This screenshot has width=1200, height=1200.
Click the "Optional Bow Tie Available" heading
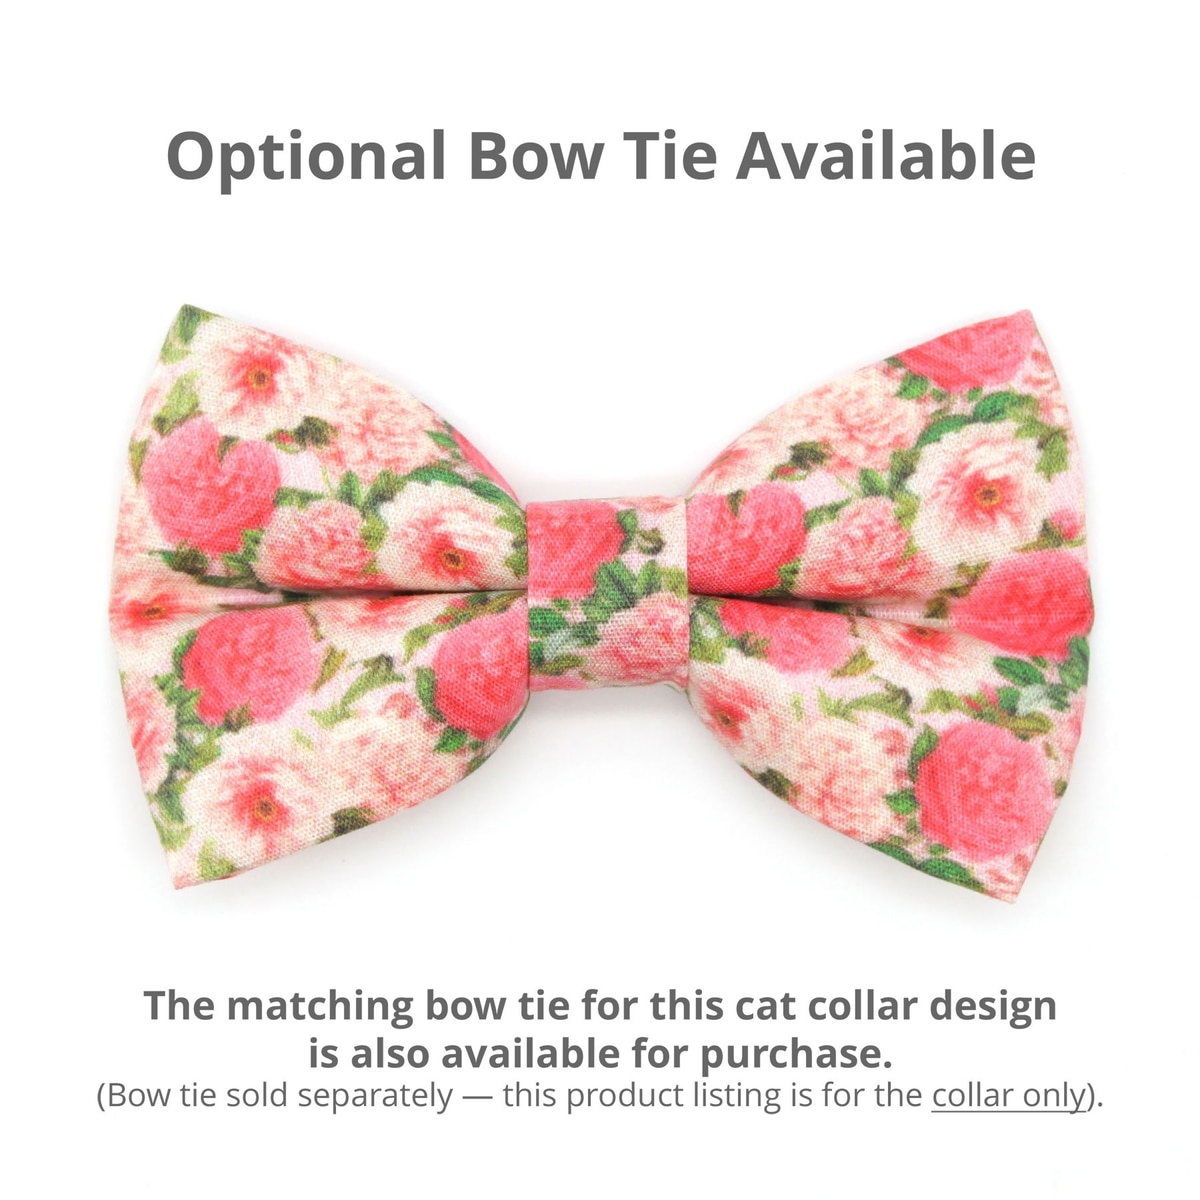click(x=600, y=158)
